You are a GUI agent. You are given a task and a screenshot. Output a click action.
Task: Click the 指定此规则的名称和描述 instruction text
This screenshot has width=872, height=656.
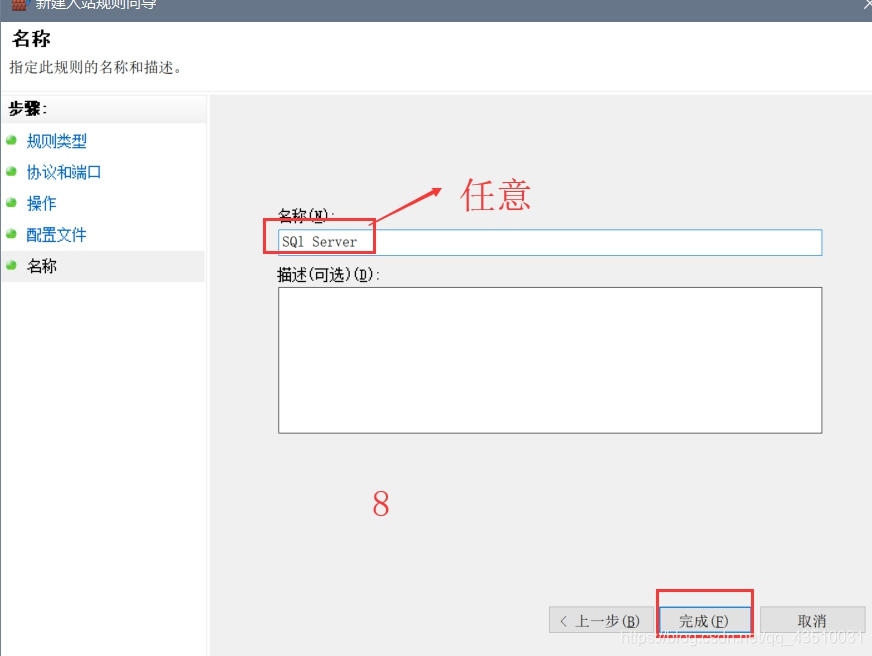[95, 68]
